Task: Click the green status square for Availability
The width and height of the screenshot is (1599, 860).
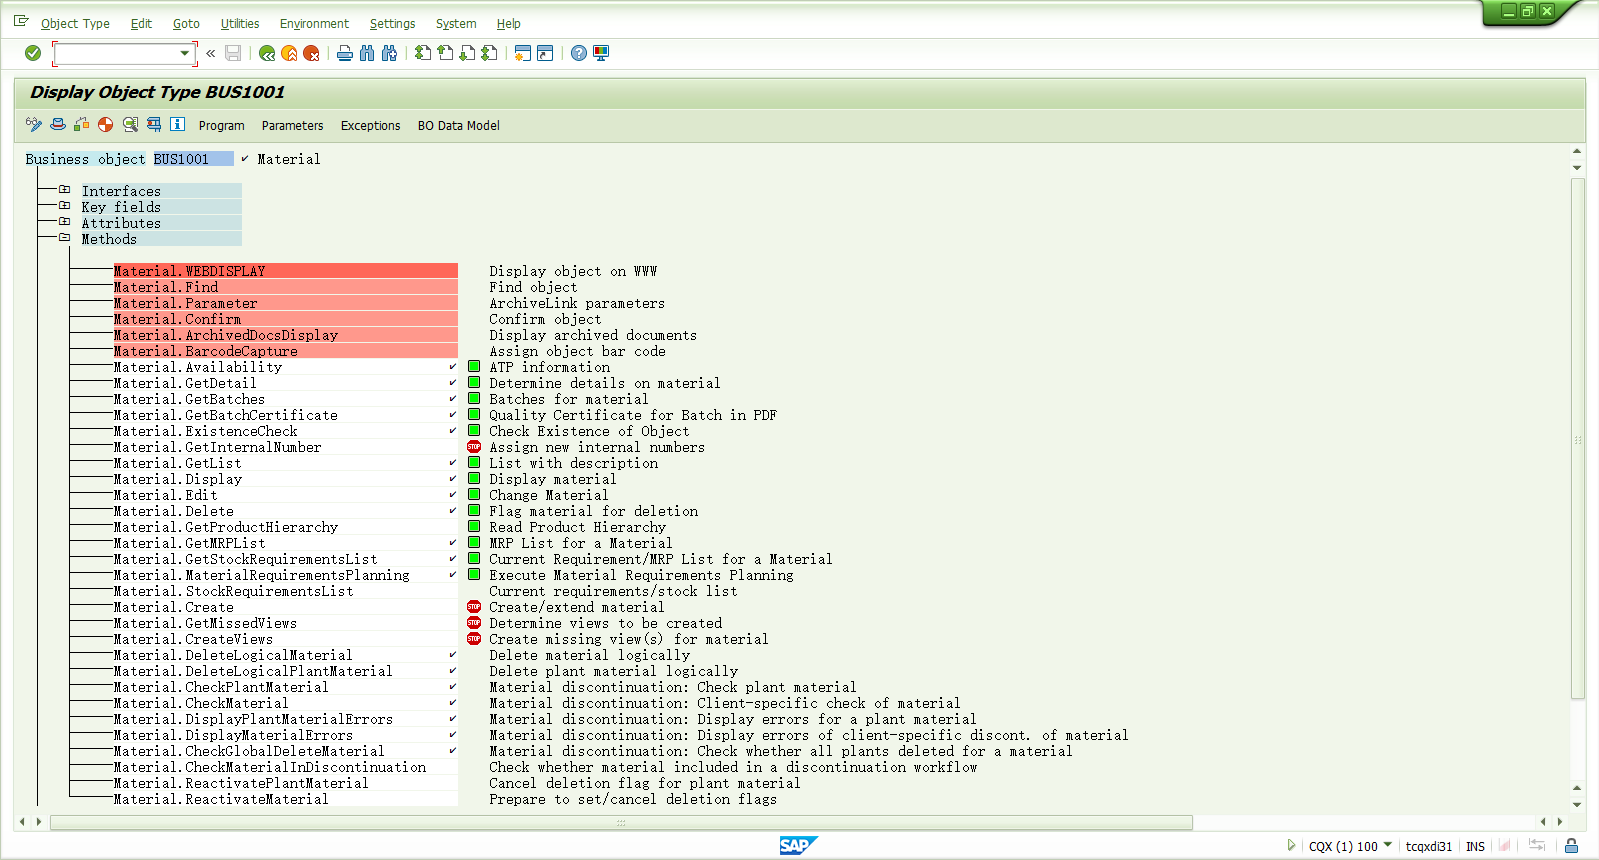Action: [x=474, y=366]
